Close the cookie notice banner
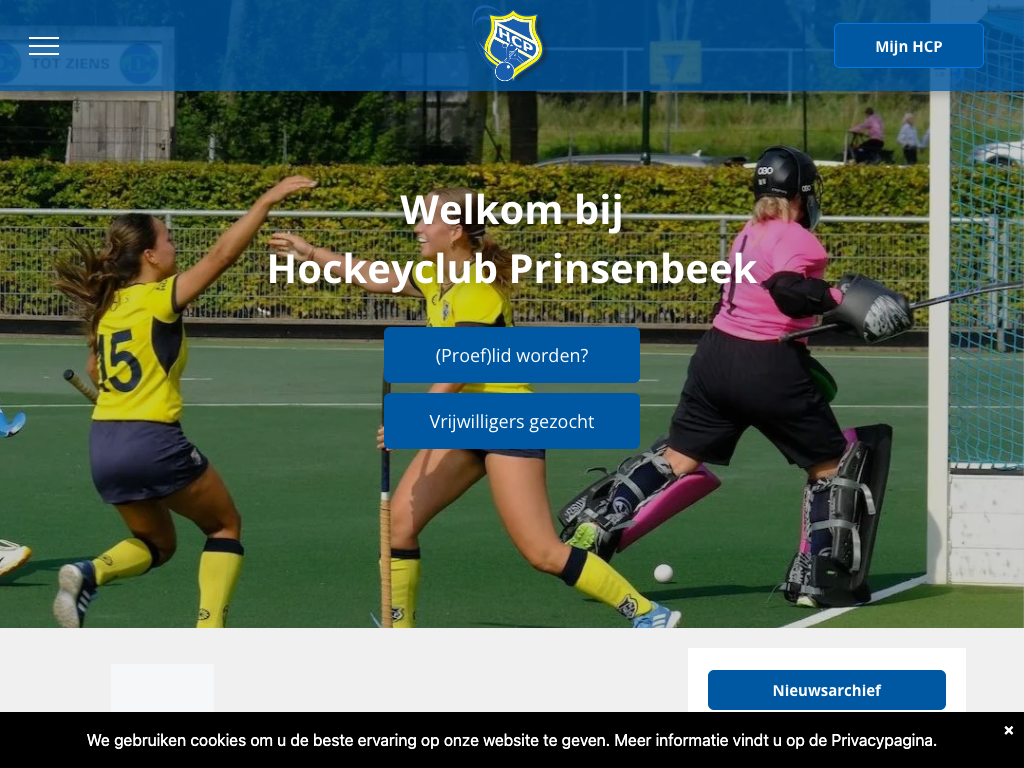1024x768 pixels. click(1008, 730)
